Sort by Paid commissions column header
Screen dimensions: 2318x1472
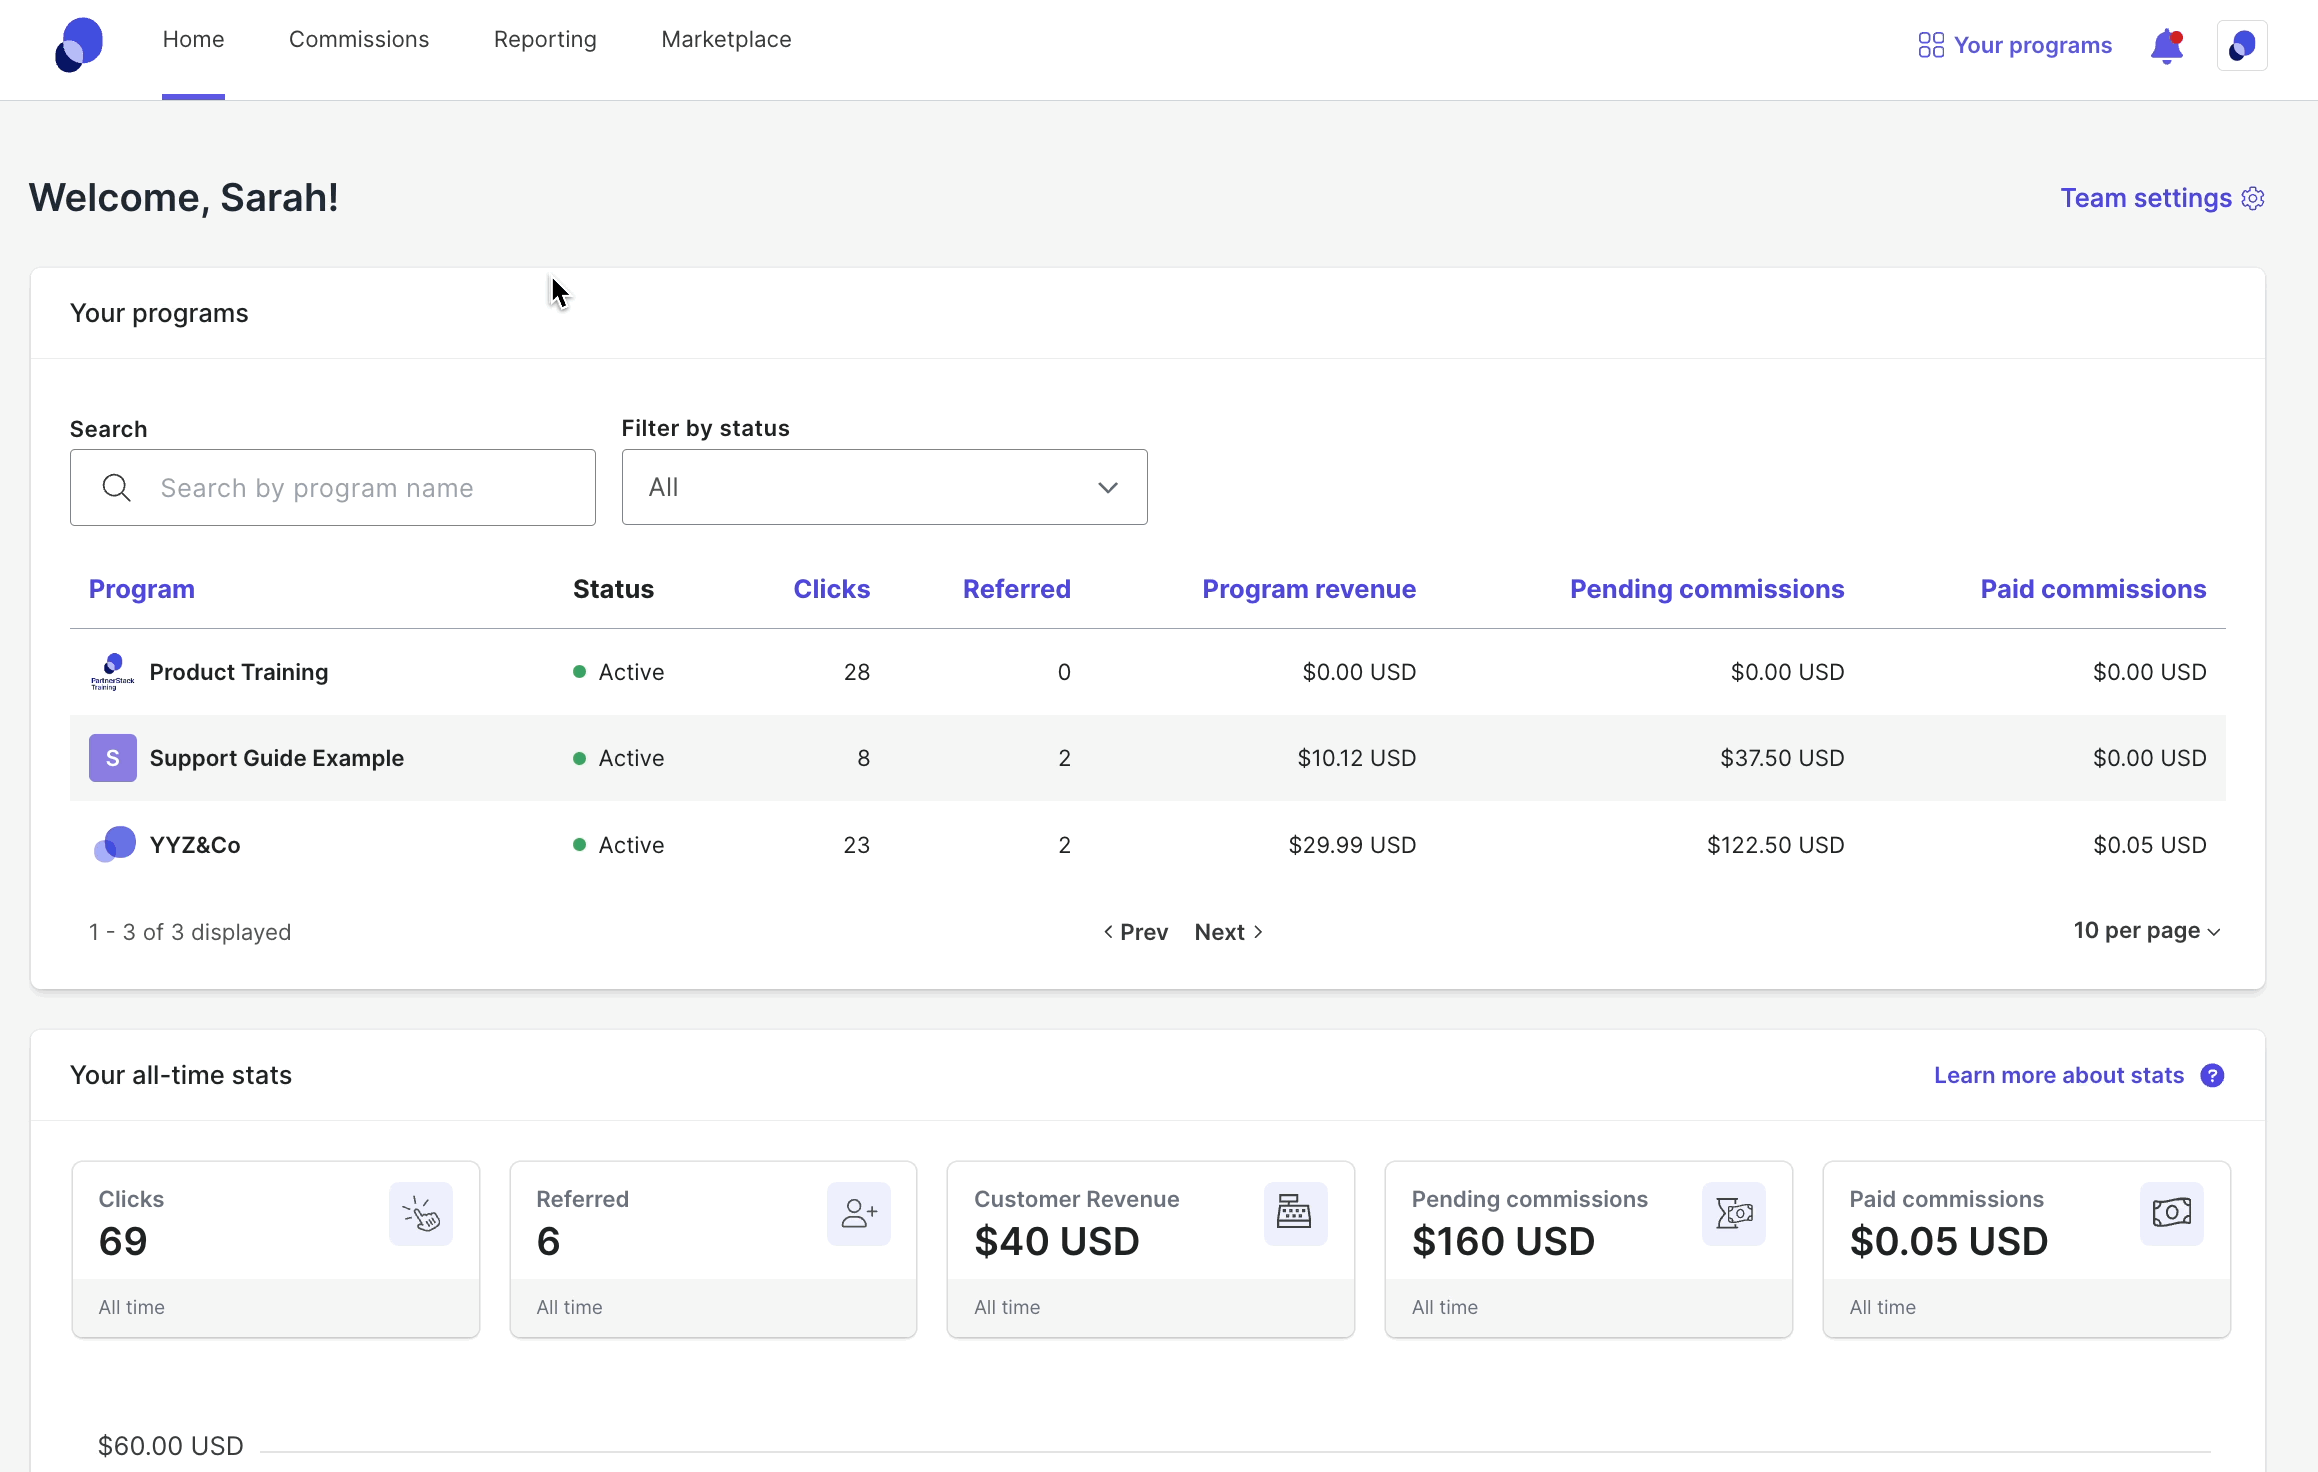pos(2093,589)
